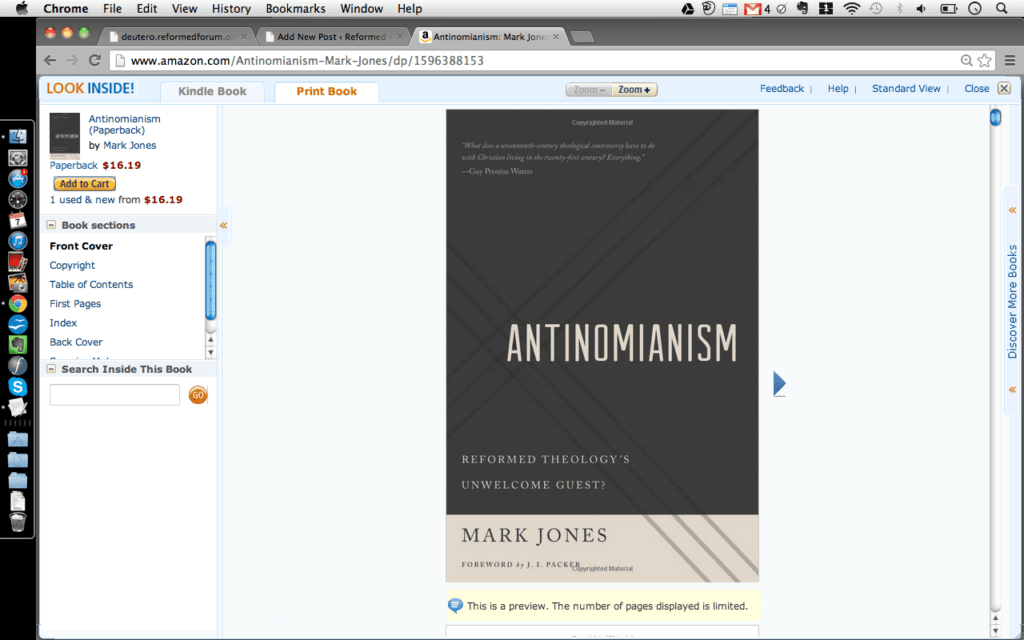Add book to cart

pyautogui.click(x=84, y=184)
